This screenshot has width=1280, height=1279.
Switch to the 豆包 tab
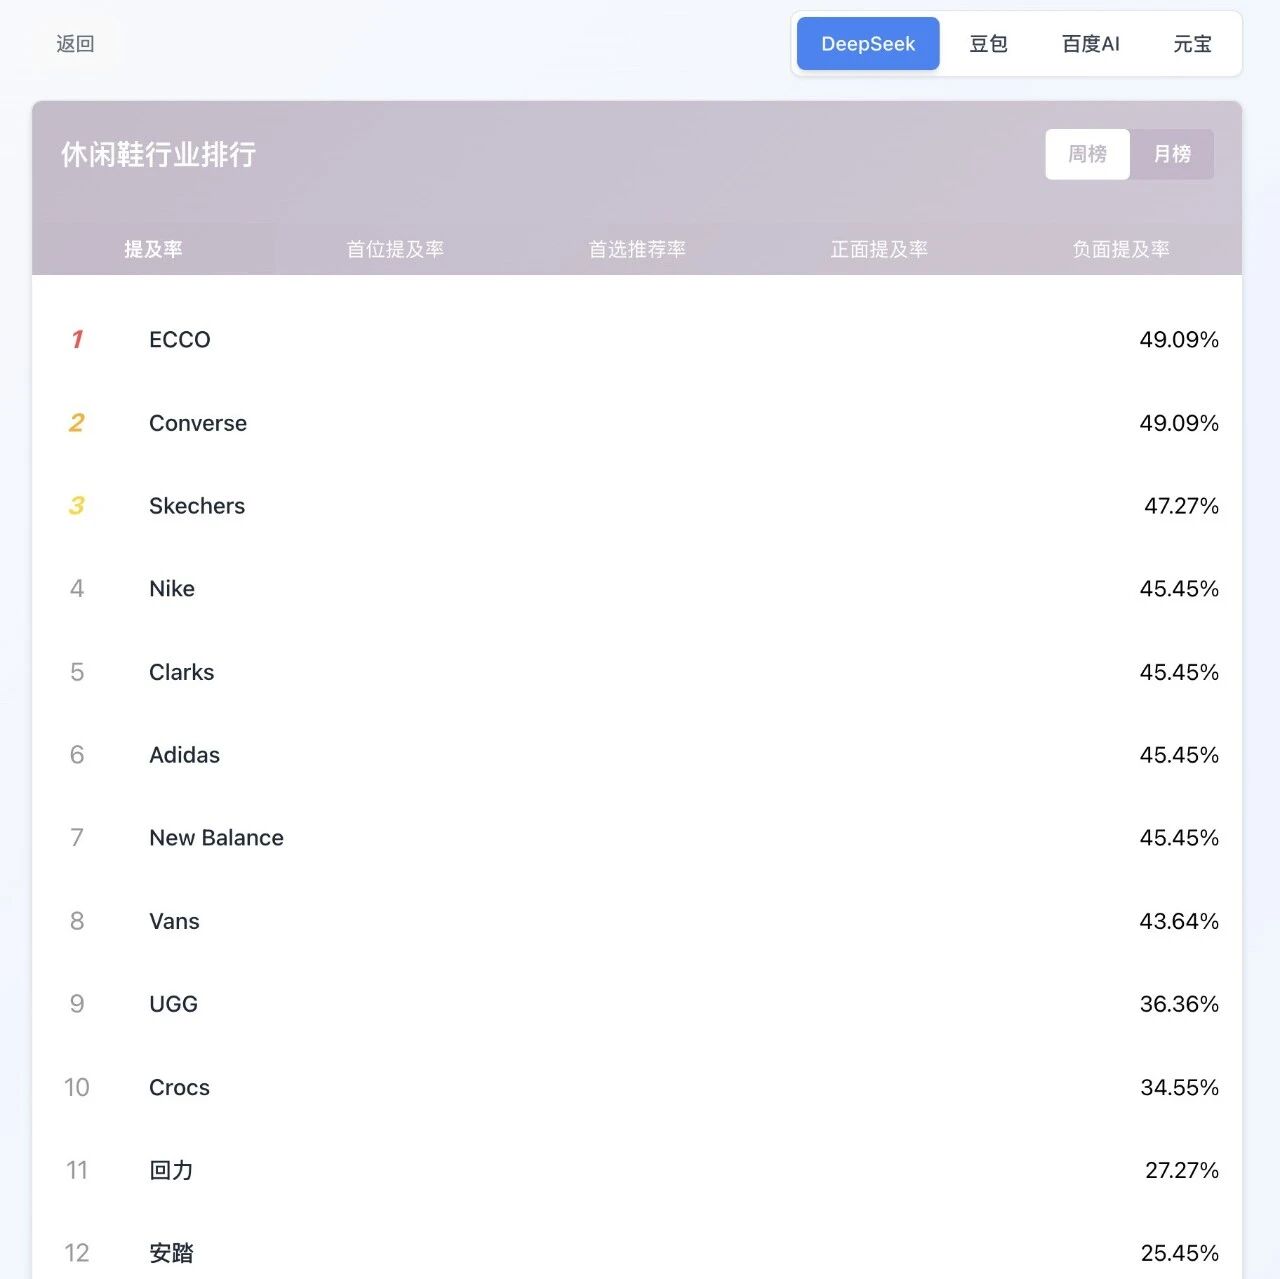tap(988, 44)
